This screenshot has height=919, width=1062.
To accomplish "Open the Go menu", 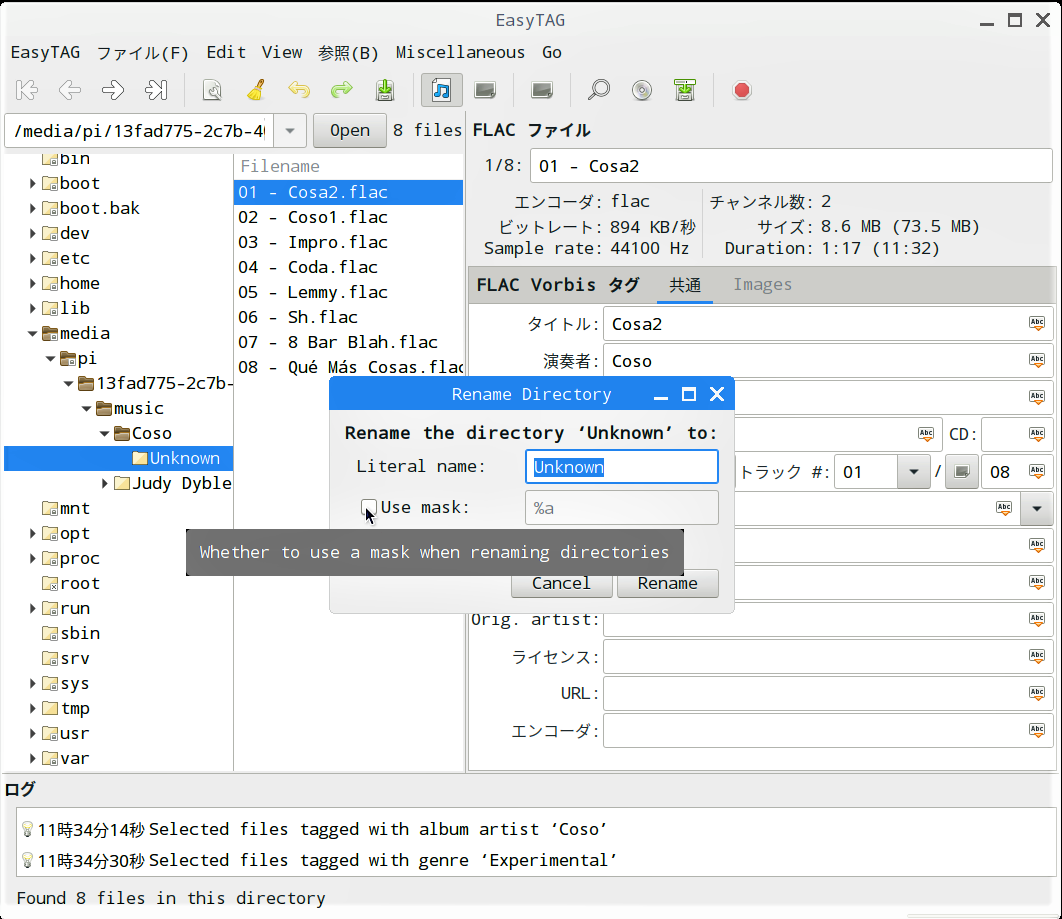I will [552, 52].
